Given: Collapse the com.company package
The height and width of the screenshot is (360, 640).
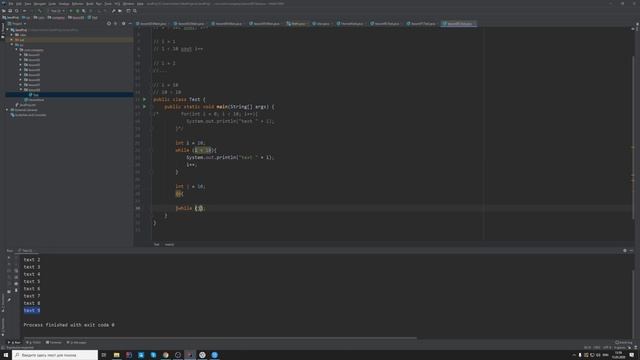Looking at the screenshot, I should [x=17, y=50].
